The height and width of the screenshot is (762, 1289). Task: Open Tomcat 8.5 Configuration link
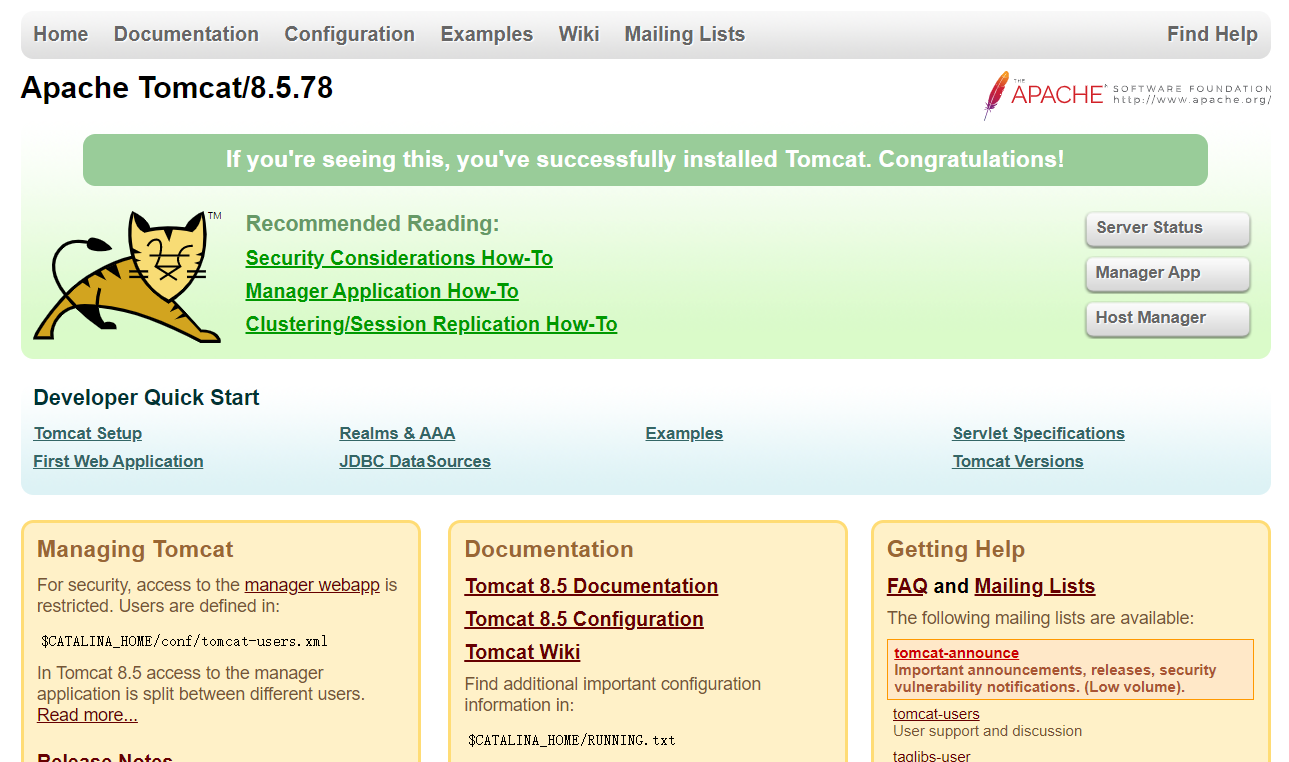click(584, 619)
